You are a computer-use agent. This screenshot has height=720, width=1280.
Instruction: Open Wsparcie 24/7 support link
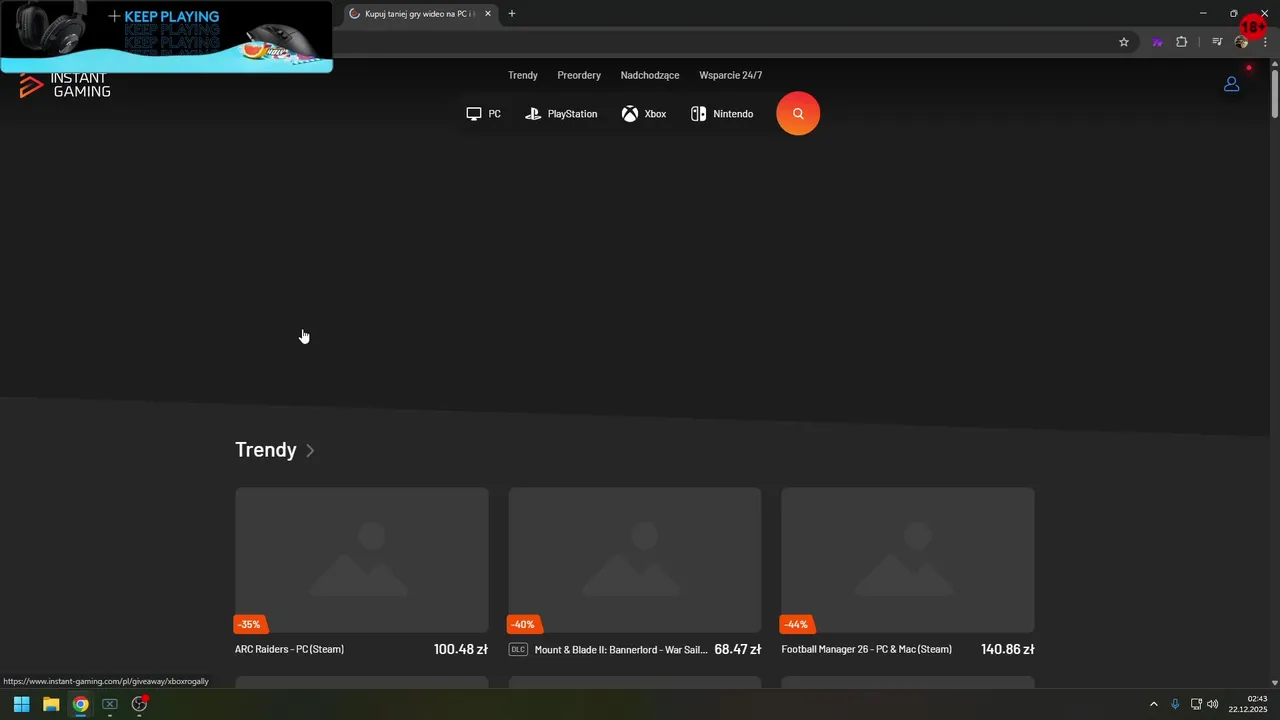[731, 75]
